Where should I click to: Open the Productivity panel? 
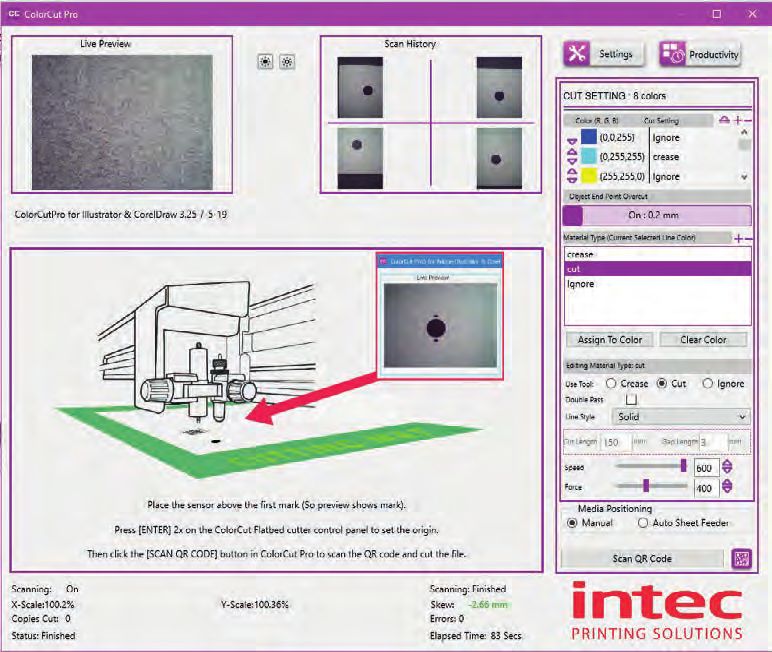point(700,54)
